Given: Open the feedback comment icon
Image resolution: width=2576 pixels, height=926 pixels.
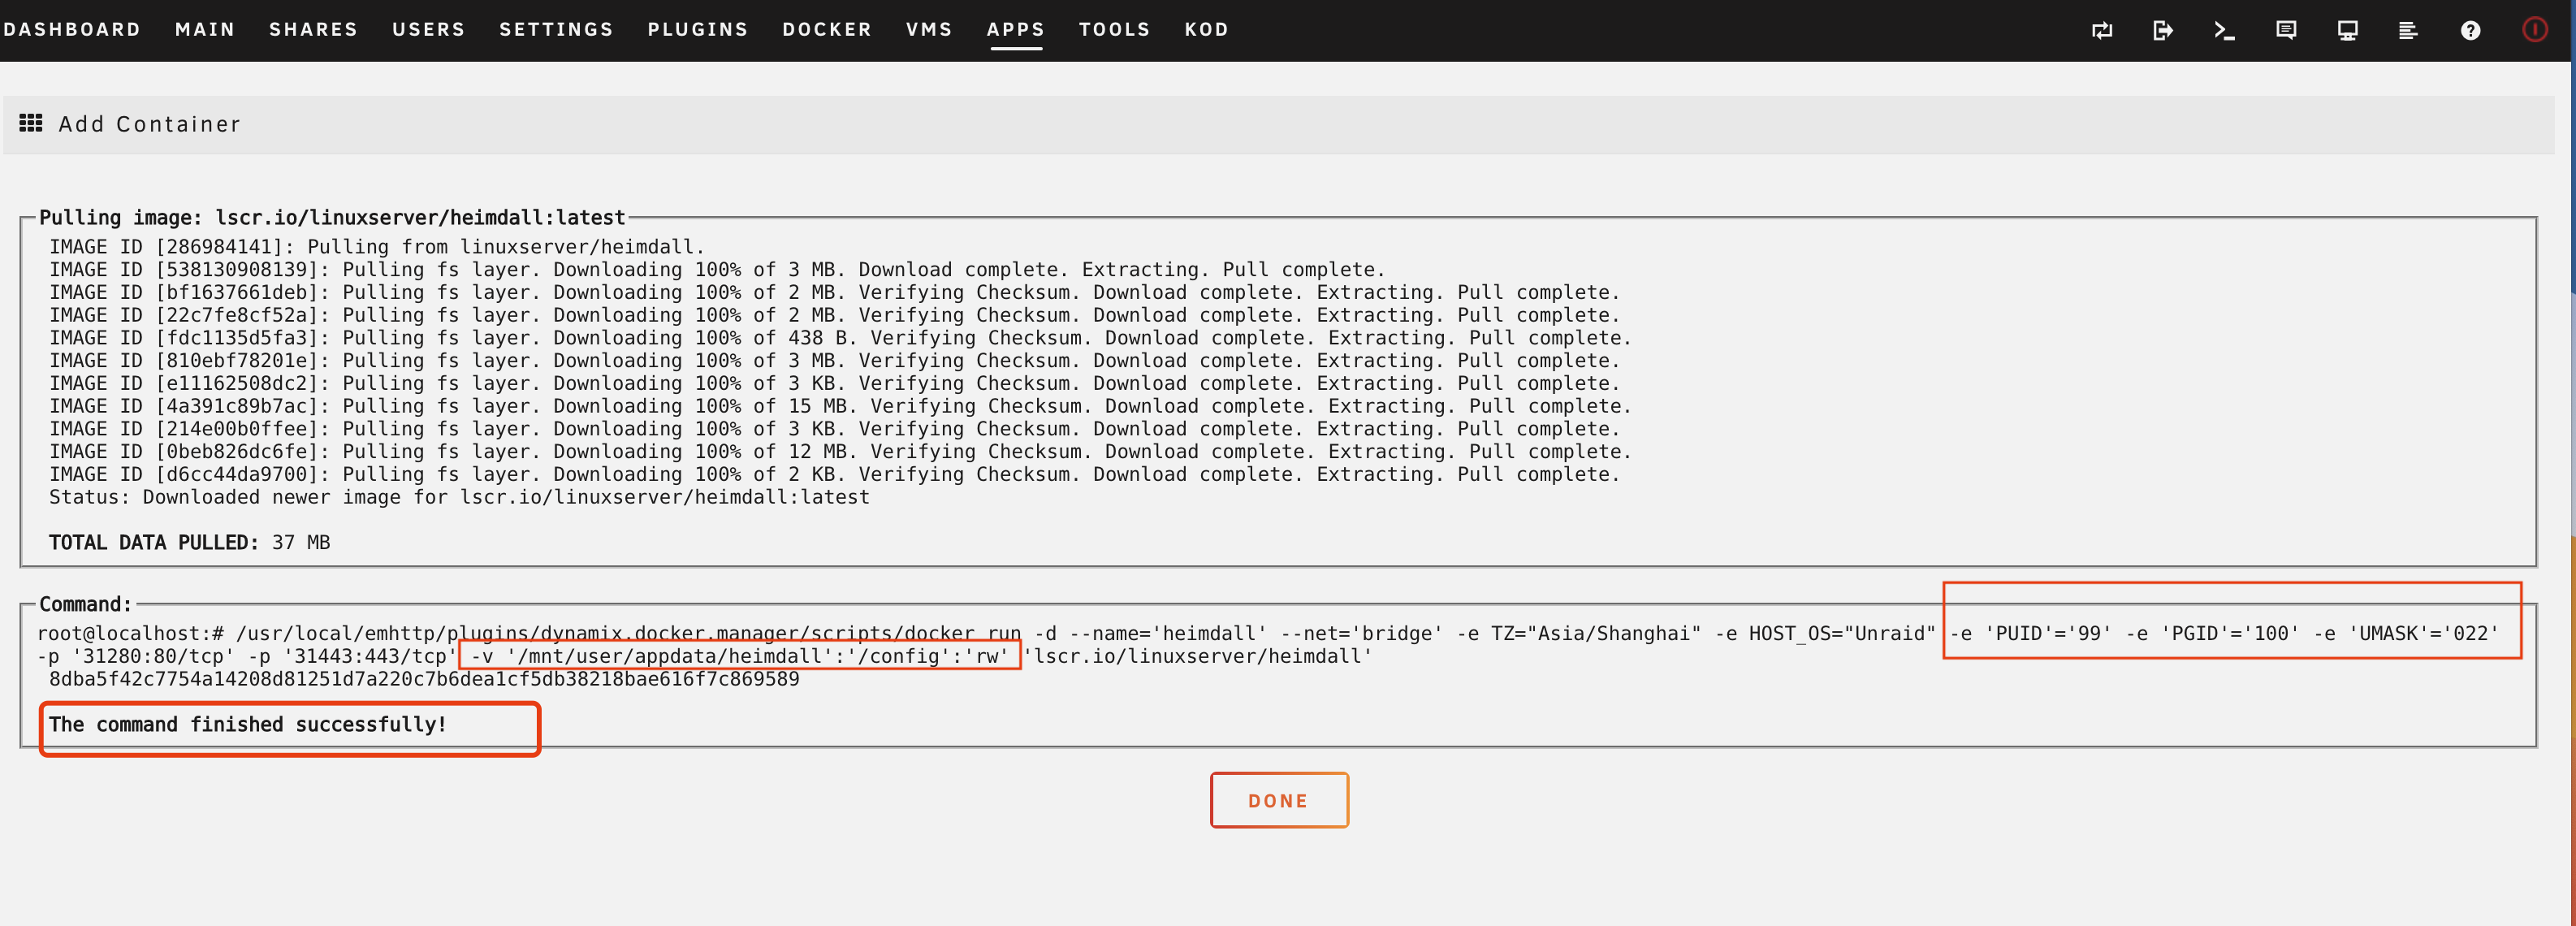Looking at the screenshot, I should tap(2286, 30).
